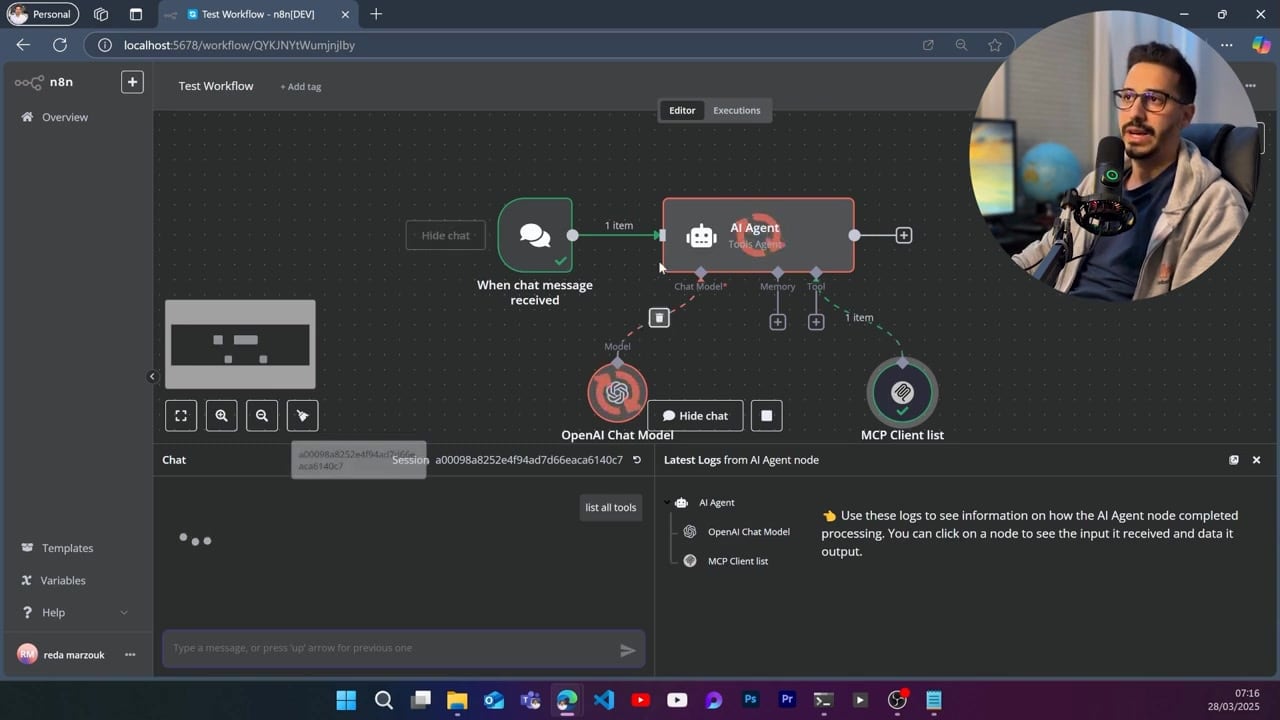Open the browser tab actions menu
The height and width of the screenshot is (720, 1280).
(136, 14)
